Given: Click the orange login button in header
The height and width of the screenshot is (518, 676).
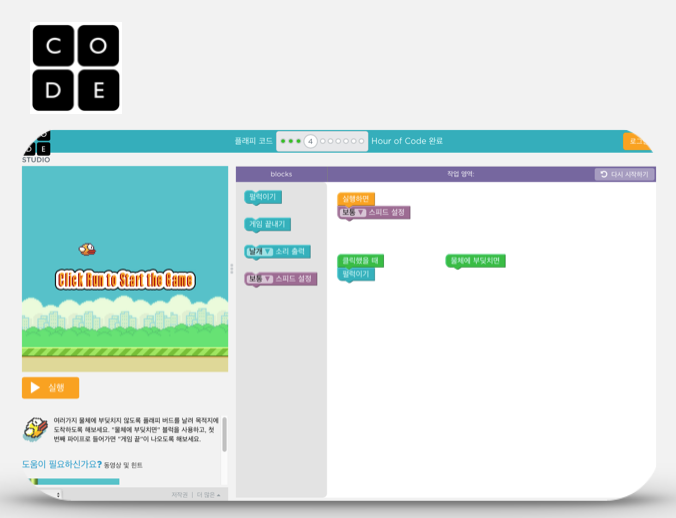Looking at the screenshot, I should 637,141.
